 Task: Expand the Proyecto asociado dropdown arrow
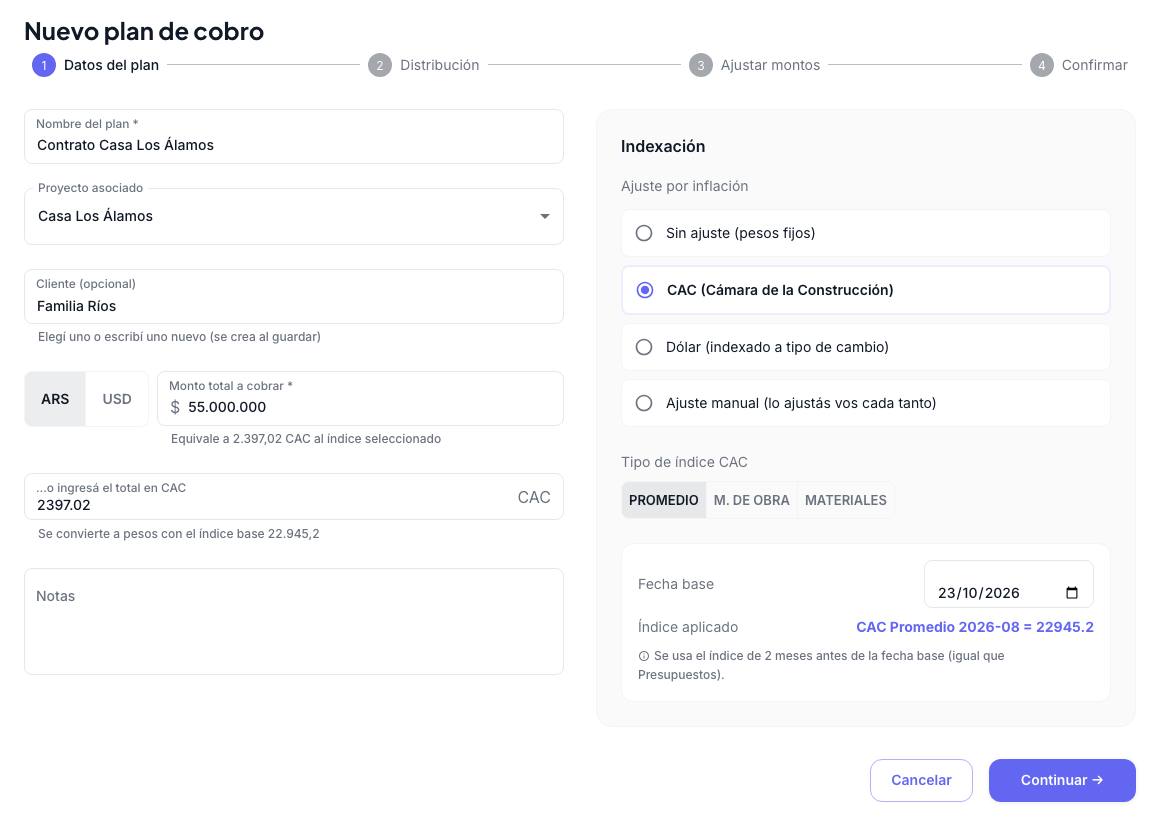[544, 216]
